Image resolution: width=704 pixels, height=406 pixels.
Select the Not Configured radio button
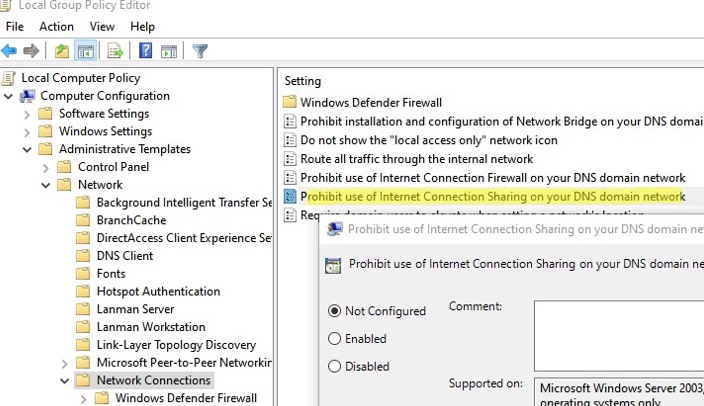tap(335, 311)
